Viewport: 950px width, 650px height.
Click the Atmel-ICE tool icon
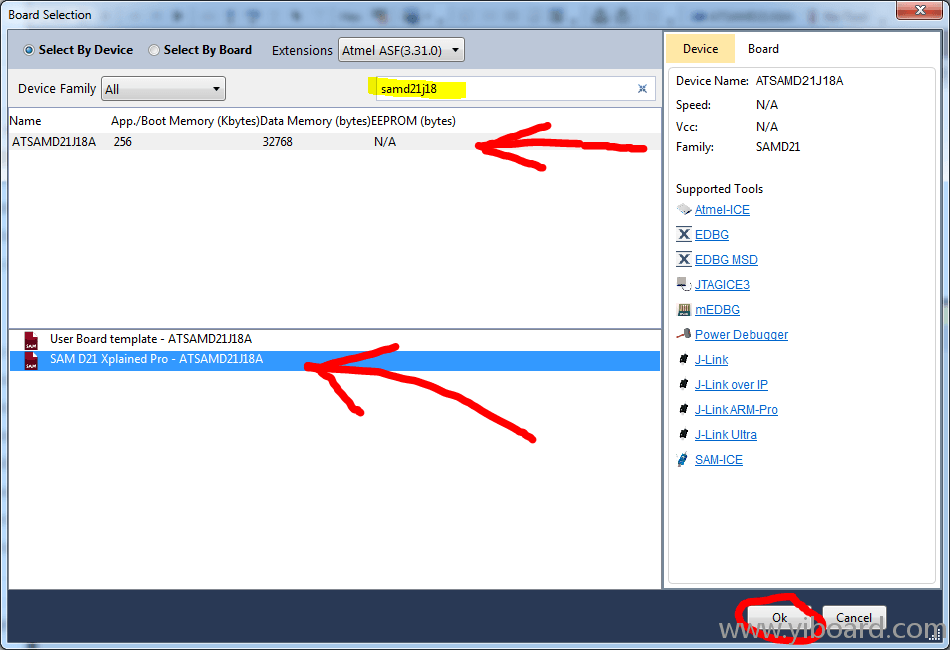[684, 210]
